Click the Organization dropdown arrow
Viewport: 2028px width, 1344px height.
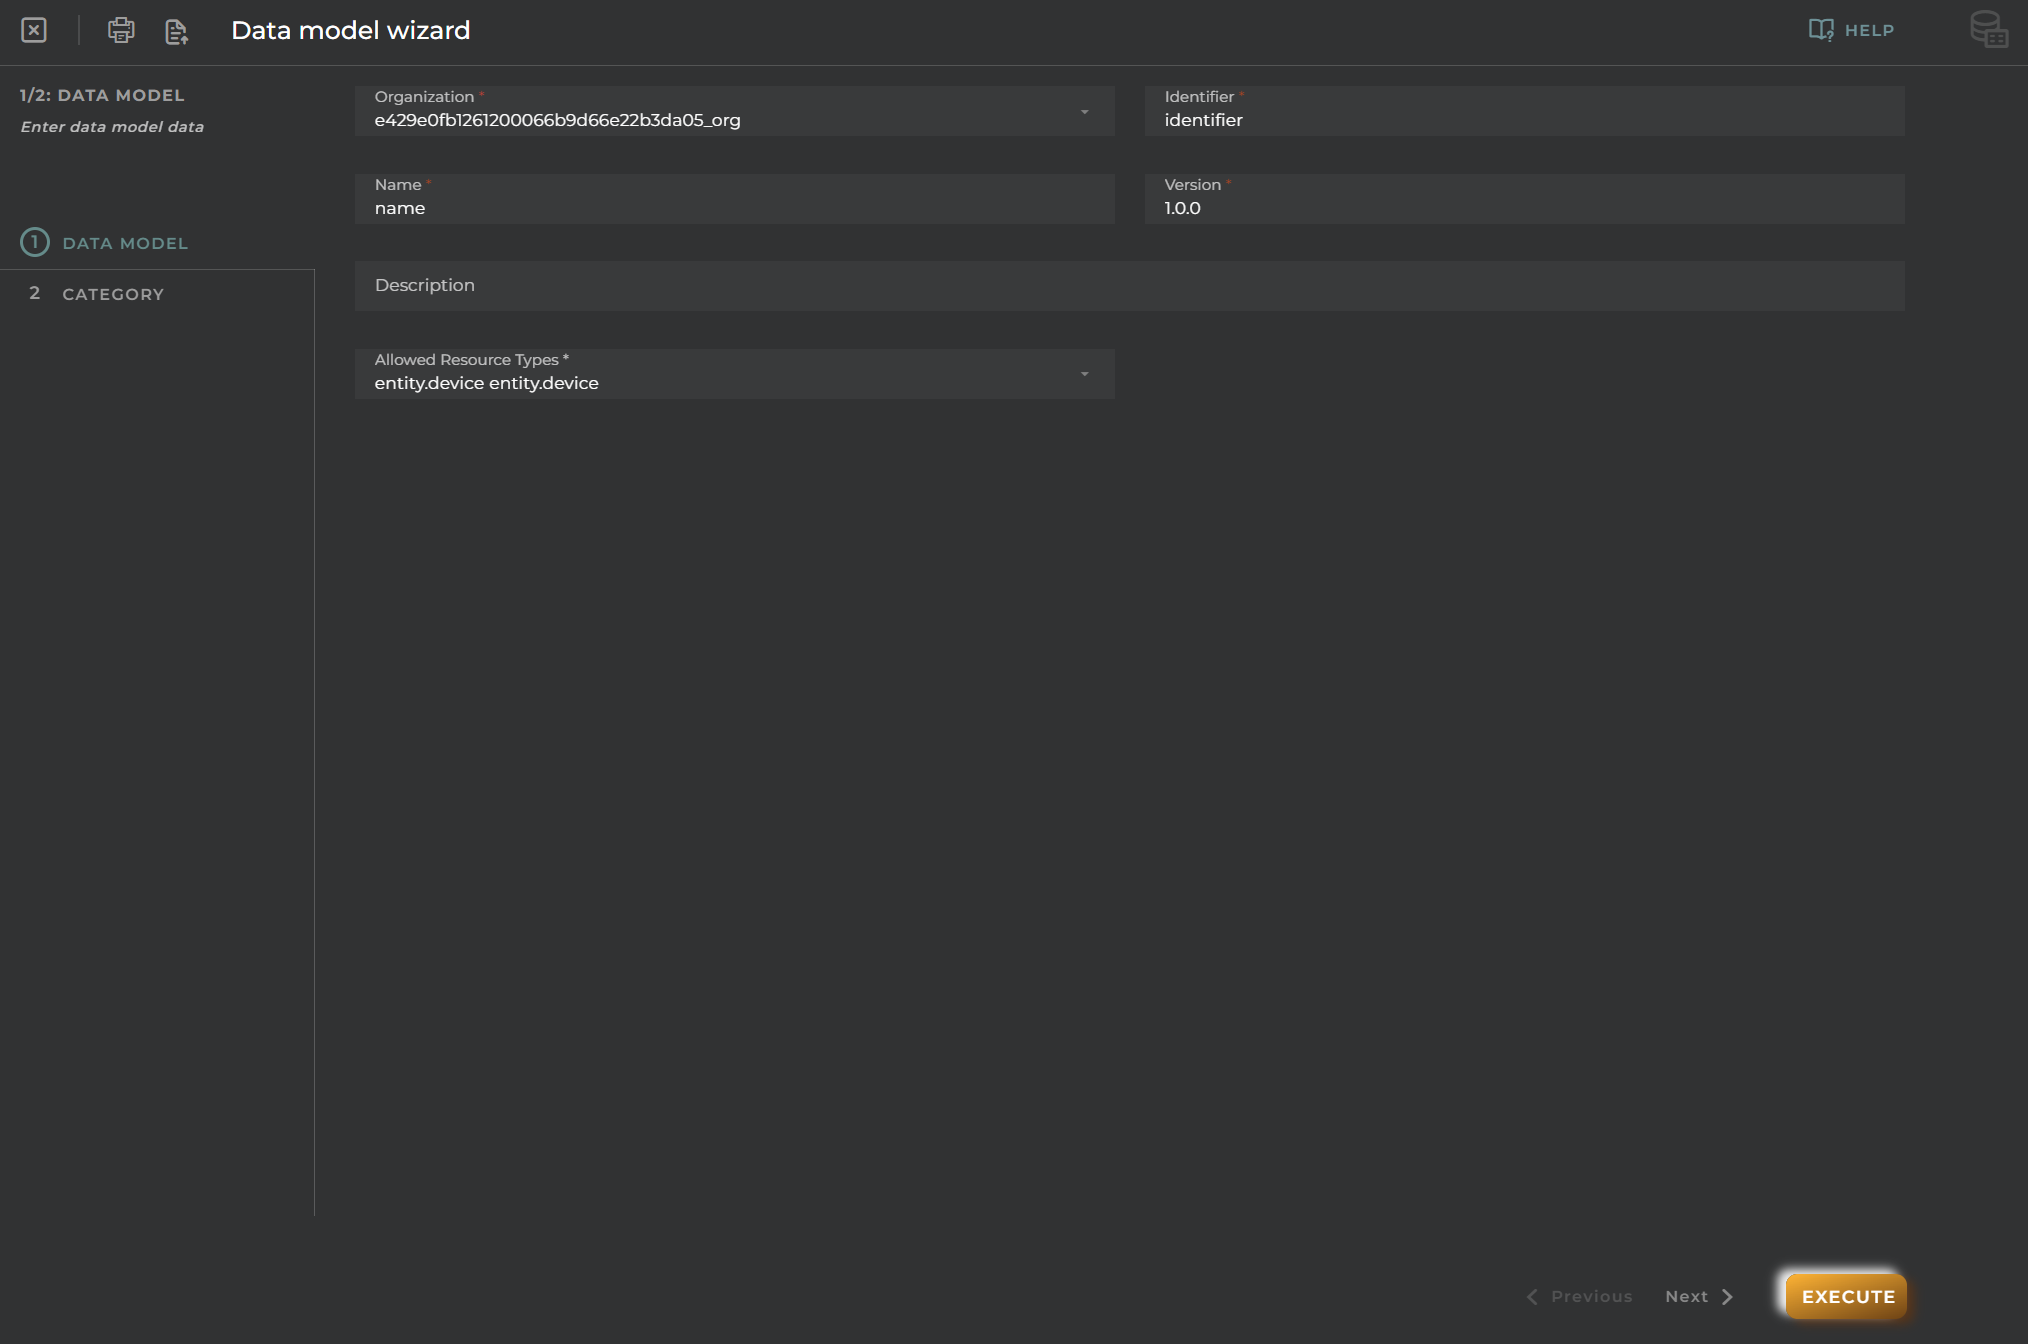point(1084,112)
